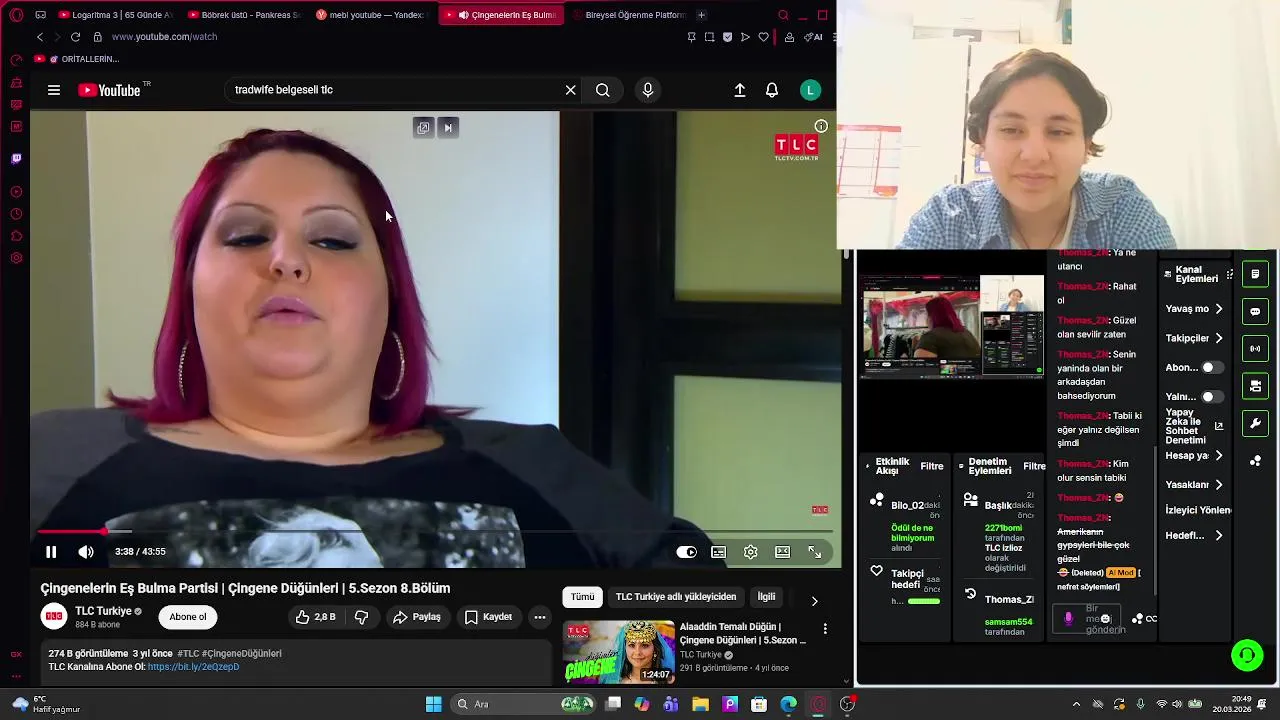Like the video with 2,8 B likes
The width and height of the screenshot is (1280, 720).
tap(316, 617)
